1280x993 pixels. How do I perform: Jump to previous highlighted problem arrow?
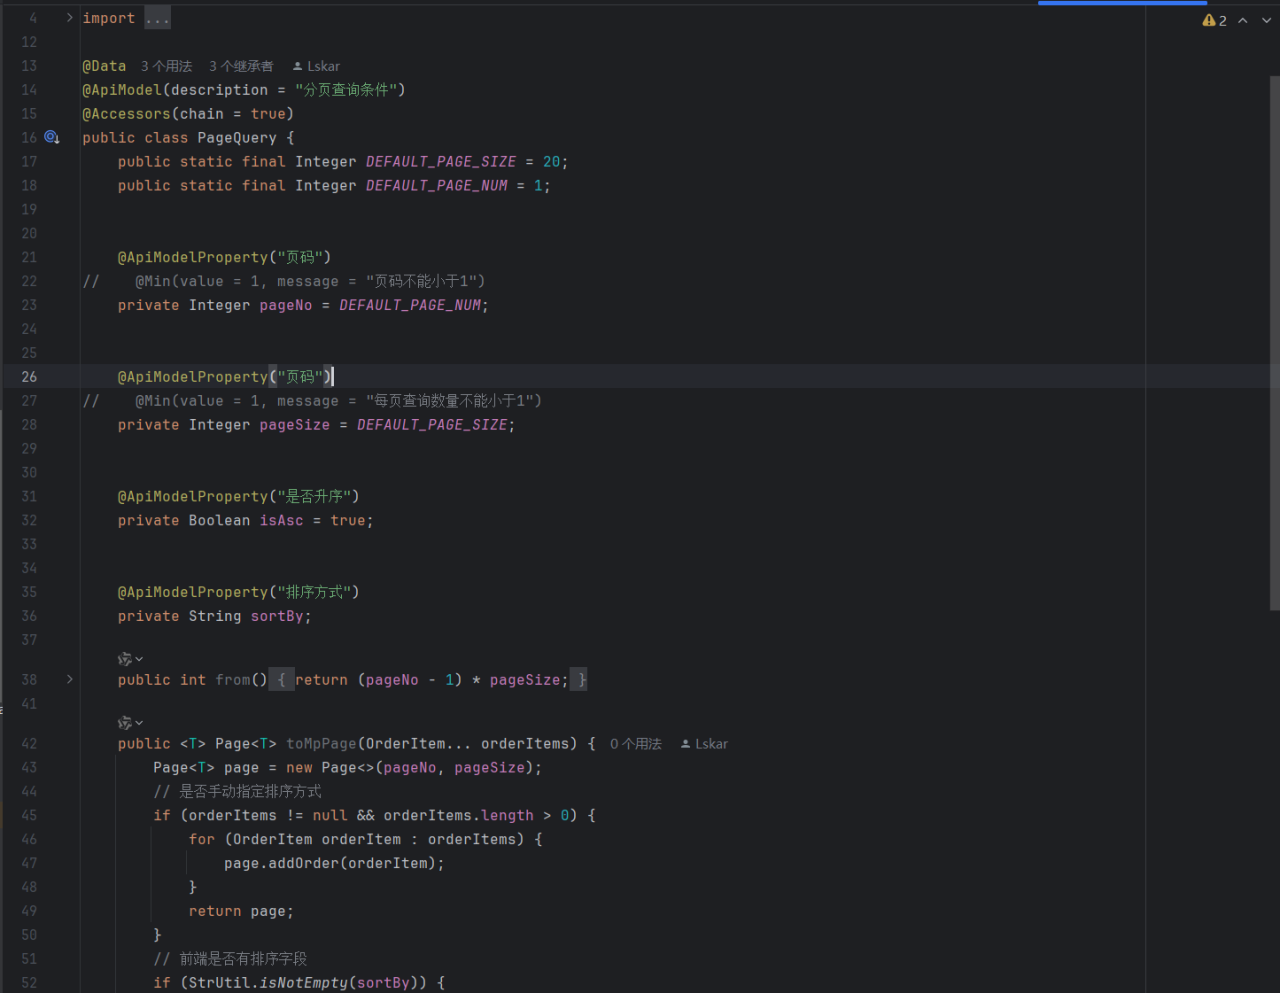point(1243,20)
